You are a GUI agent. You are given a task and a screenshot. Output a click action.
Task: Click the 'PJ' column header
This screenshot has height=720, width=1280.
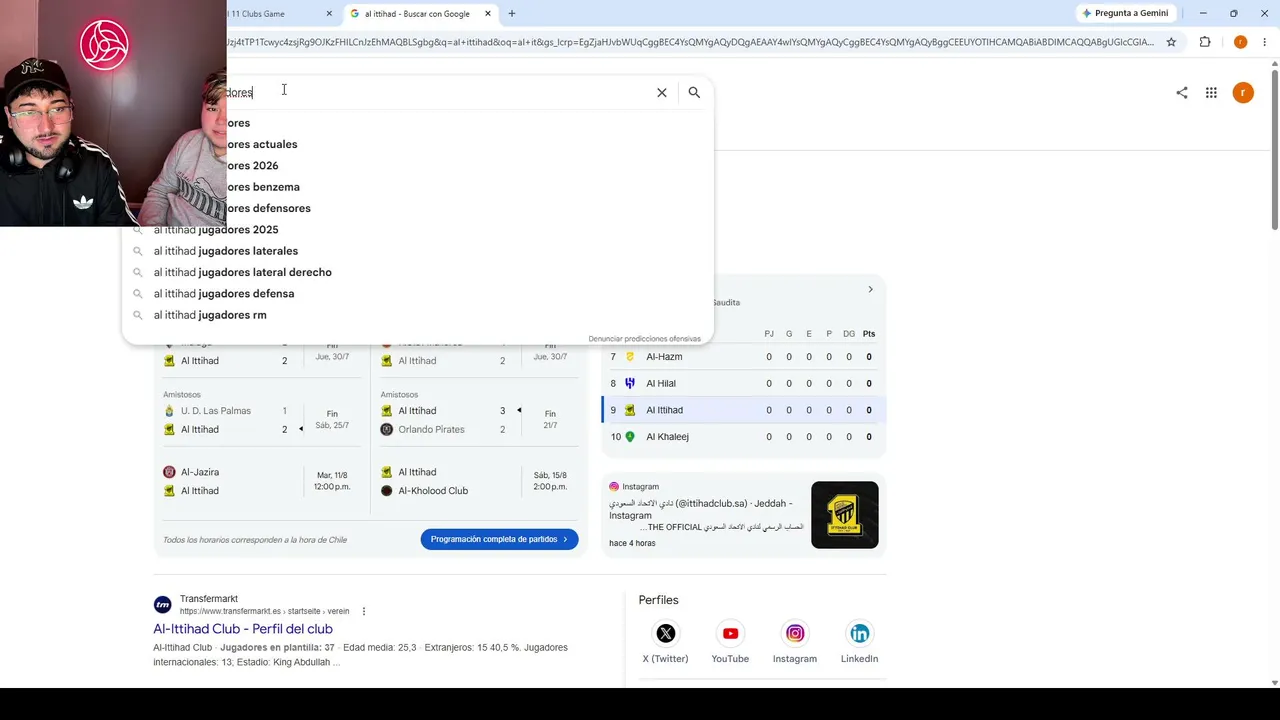(x=769, y=334)
